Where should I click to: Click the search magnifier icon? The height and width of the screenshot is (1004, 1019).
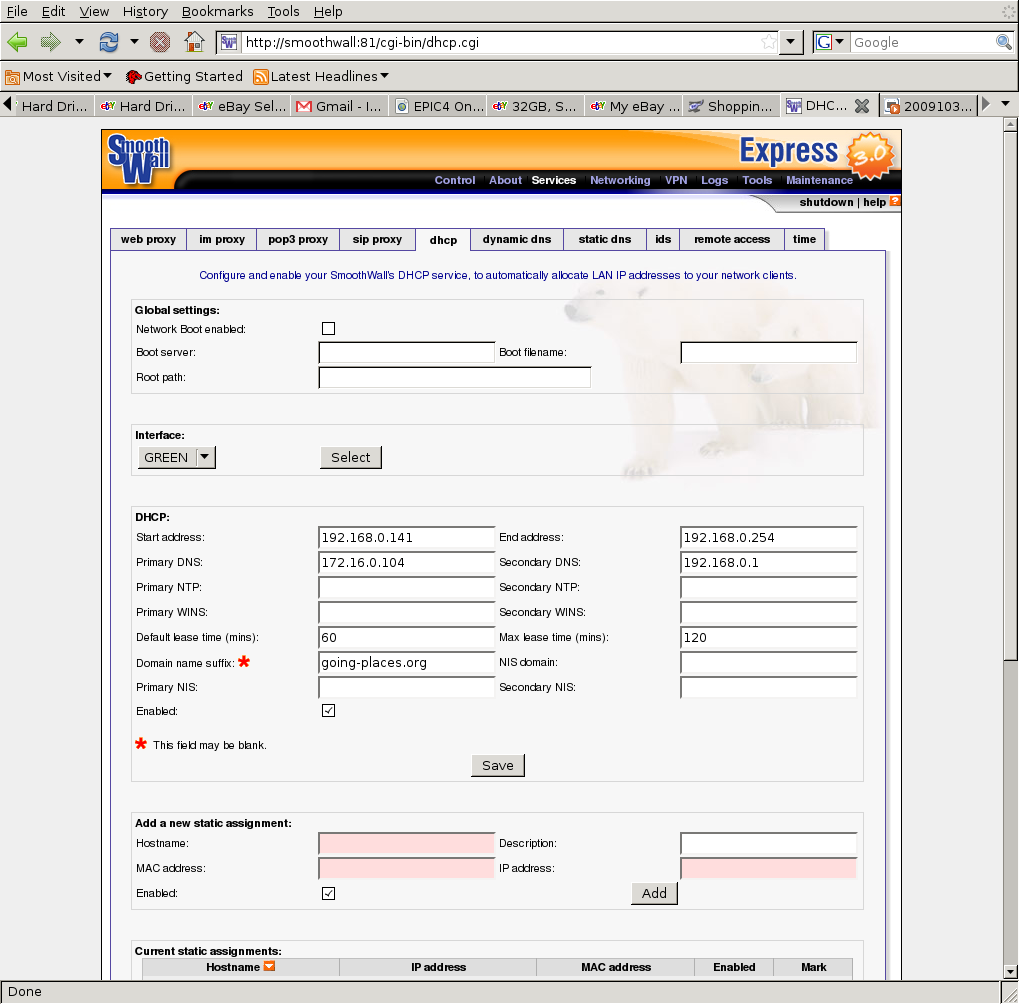(1004, 42)
